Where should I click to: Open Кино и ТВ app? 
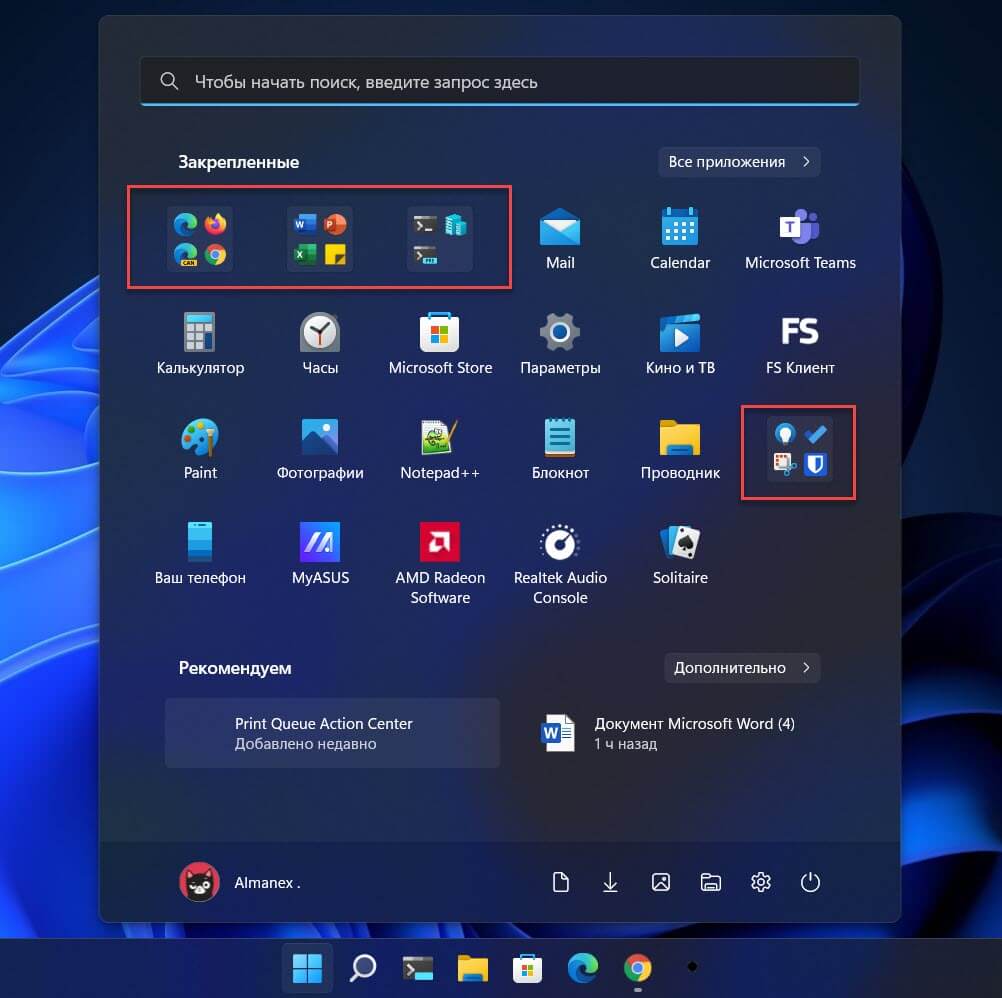tap(680, 342)
